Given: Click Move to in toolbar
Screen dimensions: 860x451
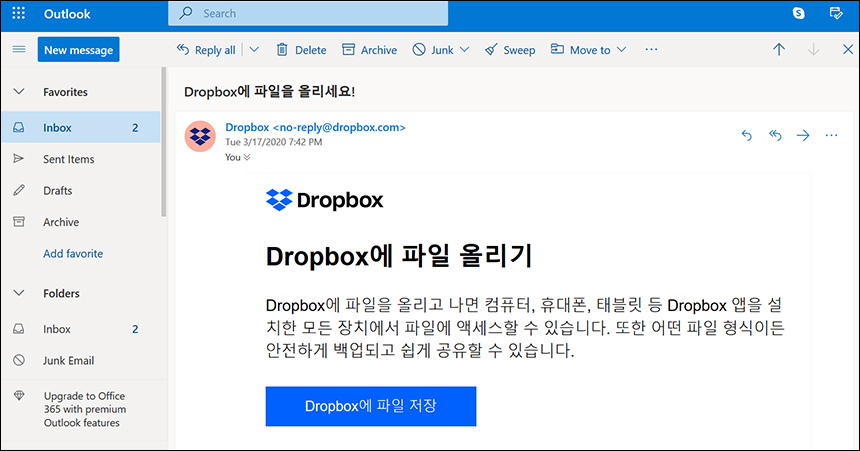Looking at the screenshot, I should 581,50.
